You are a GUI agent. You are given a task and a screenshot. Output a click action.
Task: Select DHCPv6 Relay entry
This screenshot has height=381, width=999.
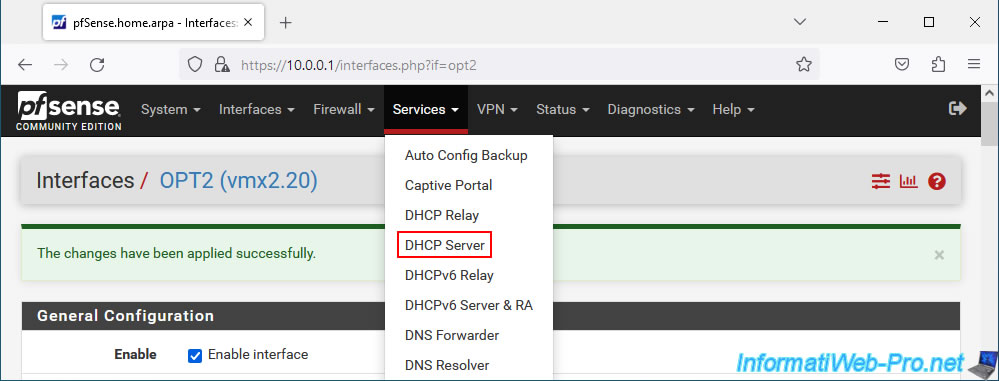tap(449, 275)
